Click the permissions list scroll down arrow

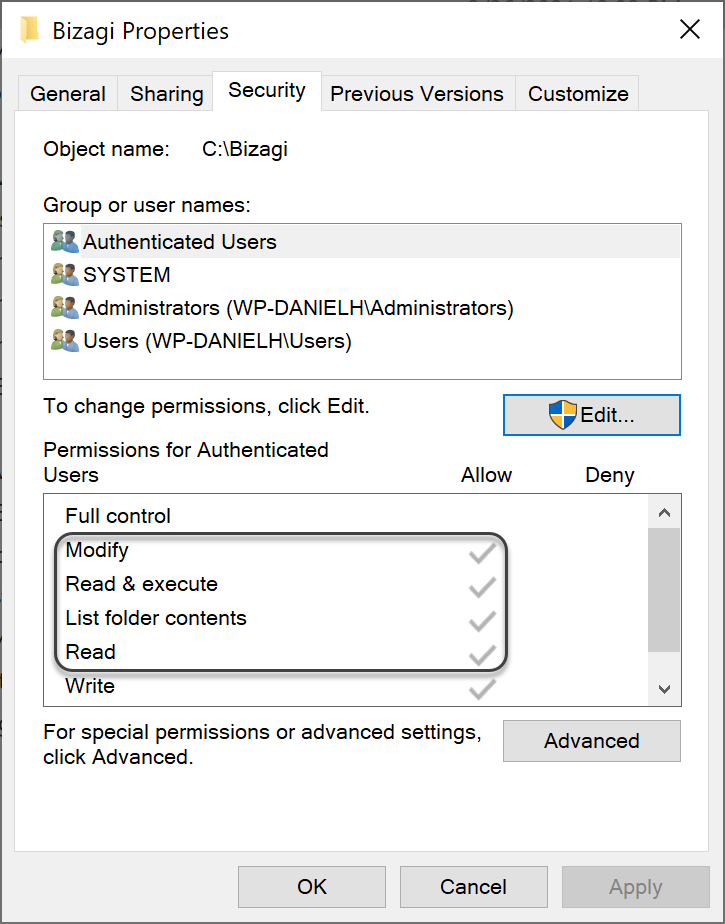[x=664, y=688]
